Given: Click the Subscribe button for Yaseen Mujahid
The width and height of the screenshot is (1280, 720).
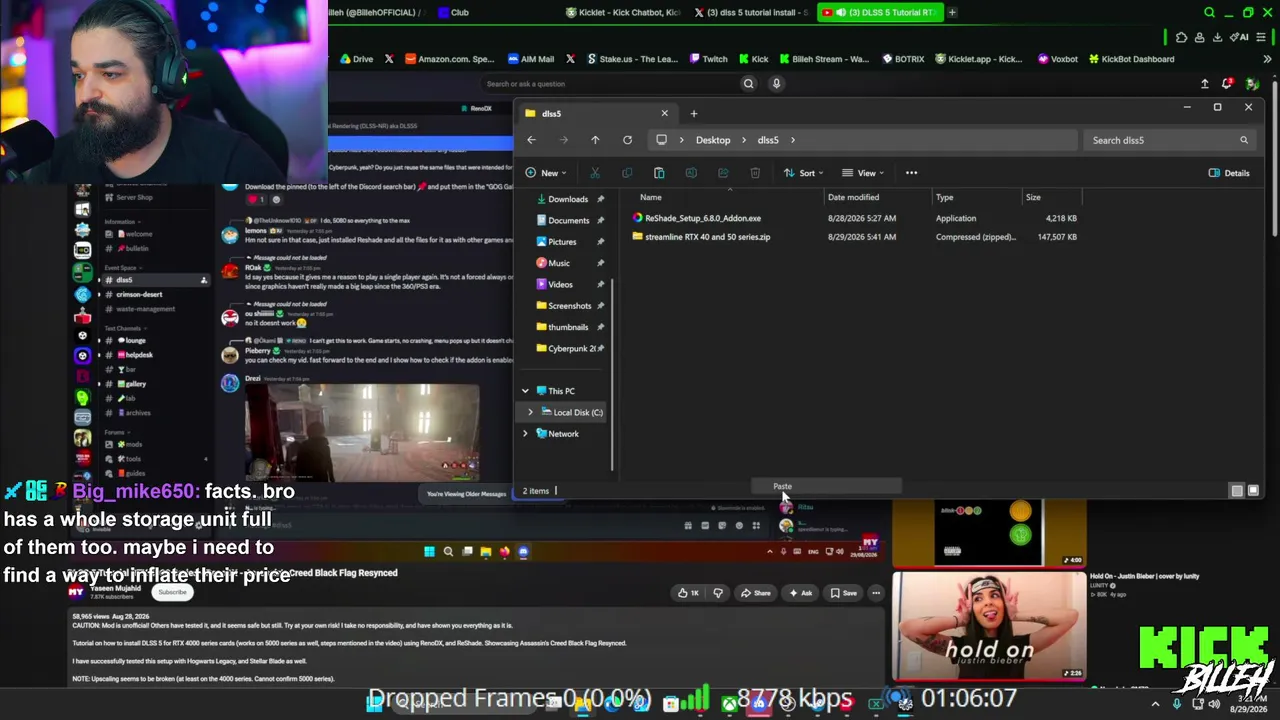Looking at the screenshot, I should point(172,592).
